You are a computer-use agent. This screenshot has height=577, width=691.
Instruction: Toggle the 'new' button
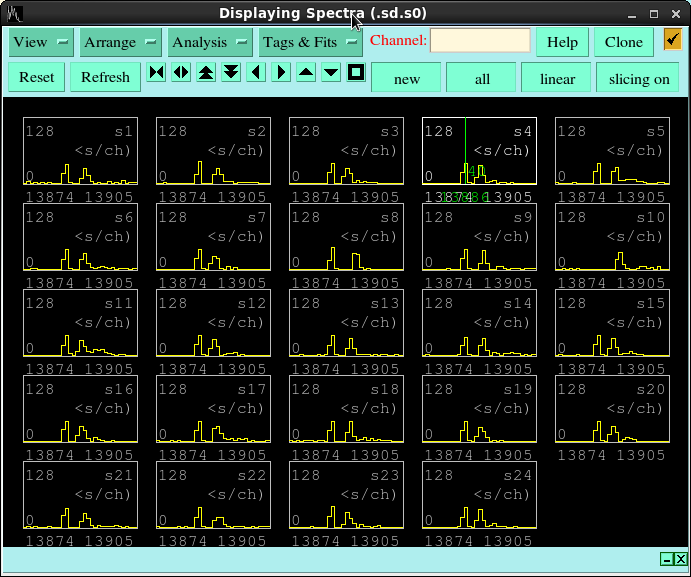(407, 78)
